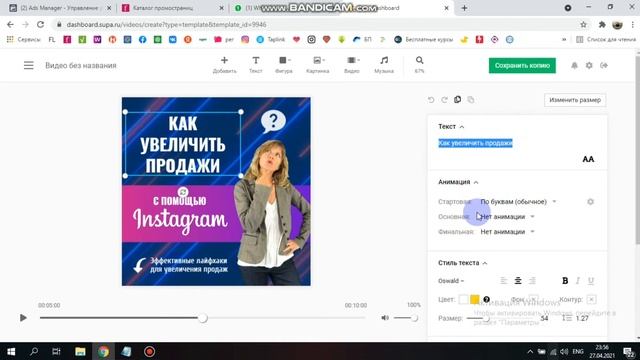Select the question mark speech bubble
The width and height of the screenshot is (640, 360).
[273, 121]
